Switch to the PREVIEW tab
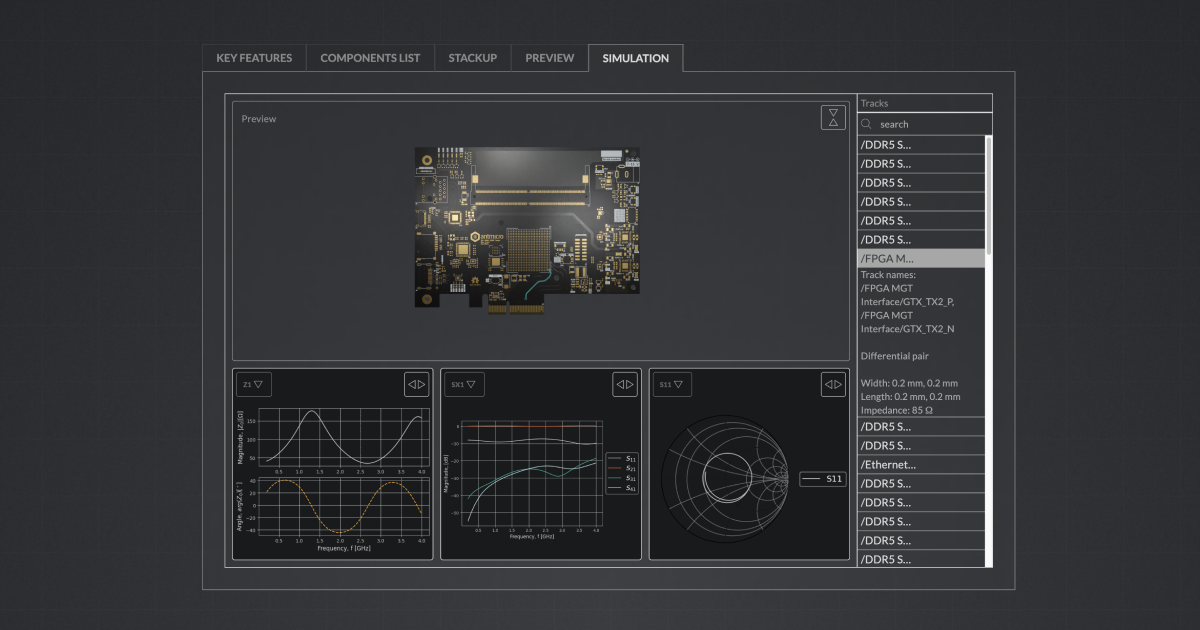The image size is (1200, 630). 550,58
